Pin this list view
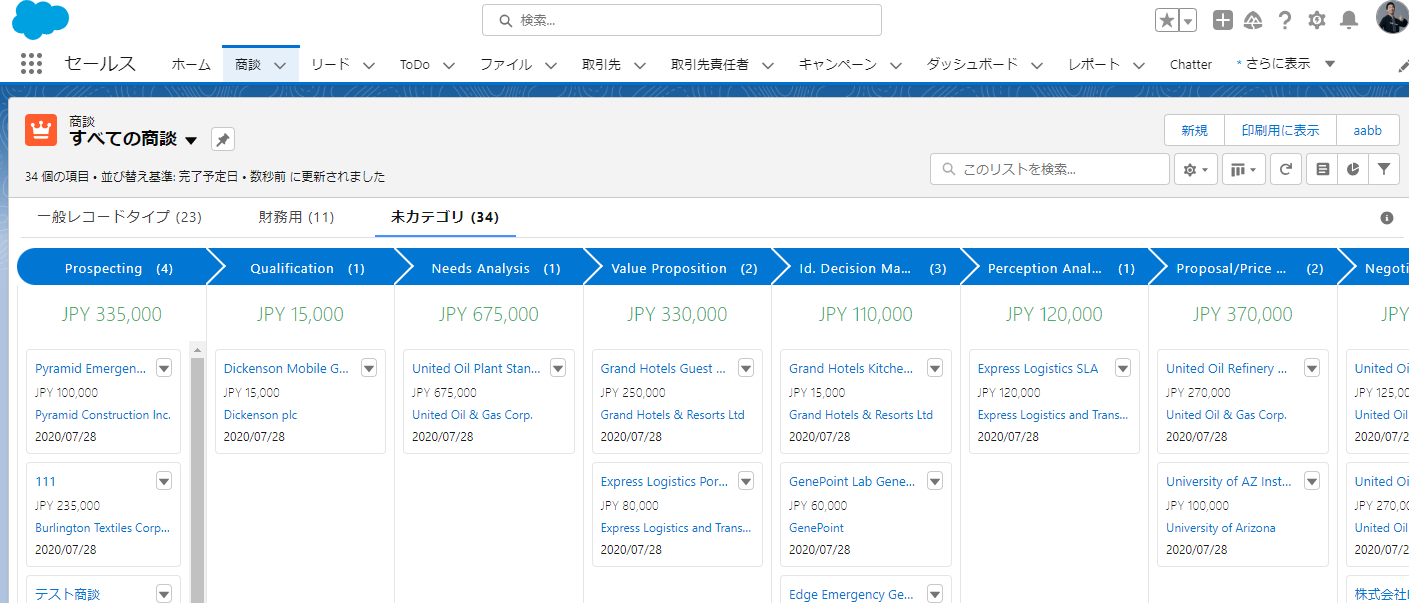 coord(223,139)
